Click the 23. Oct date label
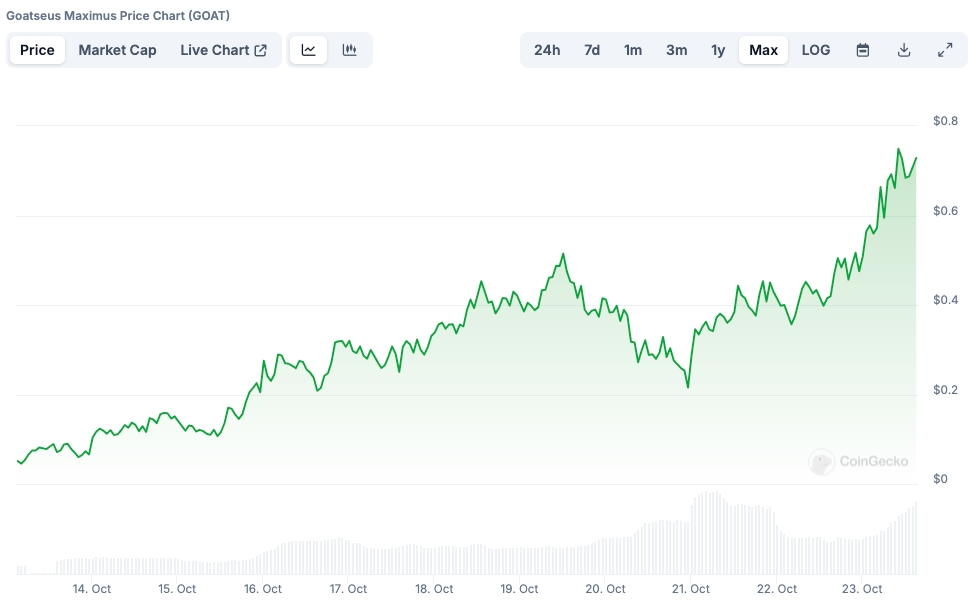This screenshot has height=607, width=968. (x=862, y=589)
